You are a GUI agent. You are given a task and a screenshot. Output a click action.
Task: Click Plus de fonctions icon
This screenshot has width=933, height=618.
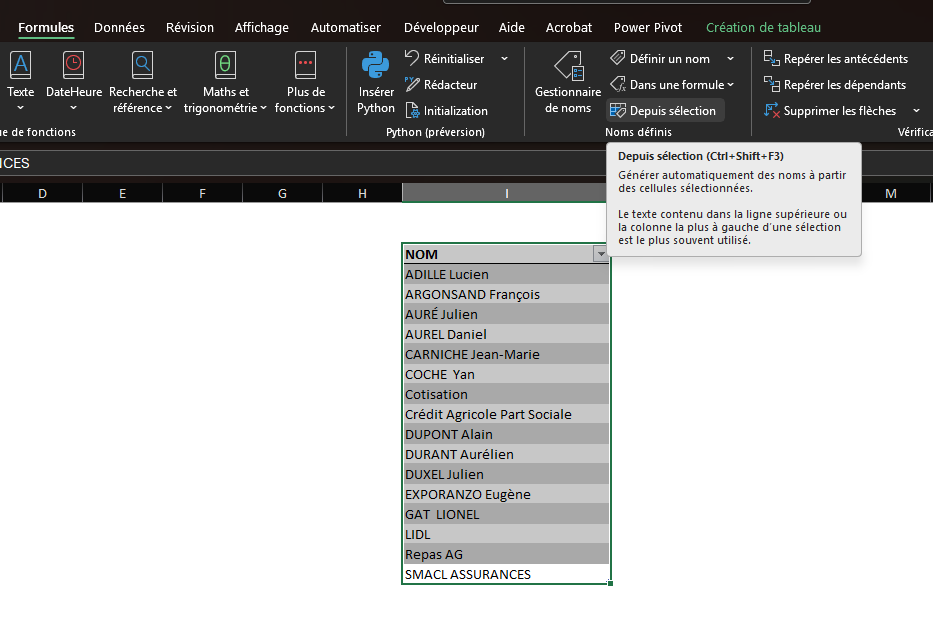point(305,66)
